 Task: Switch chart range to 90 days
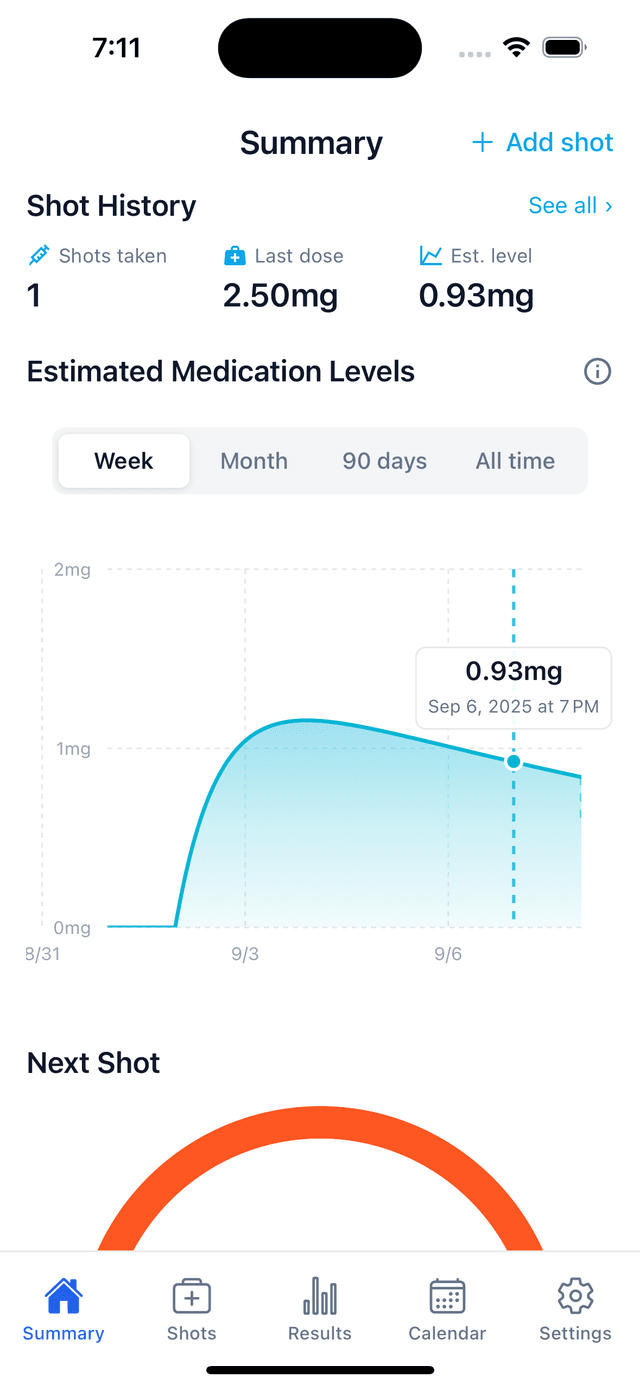coord(385,461)
